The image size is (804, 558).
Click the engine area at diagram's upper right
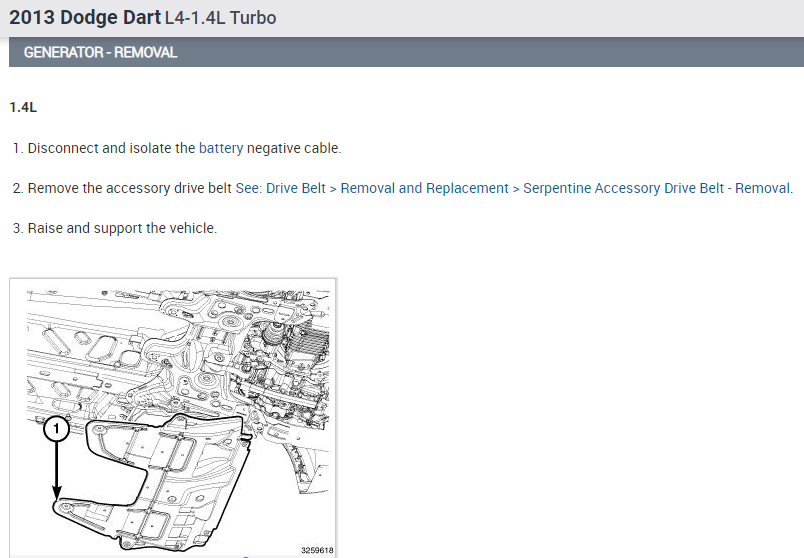[x=287, y=359]
